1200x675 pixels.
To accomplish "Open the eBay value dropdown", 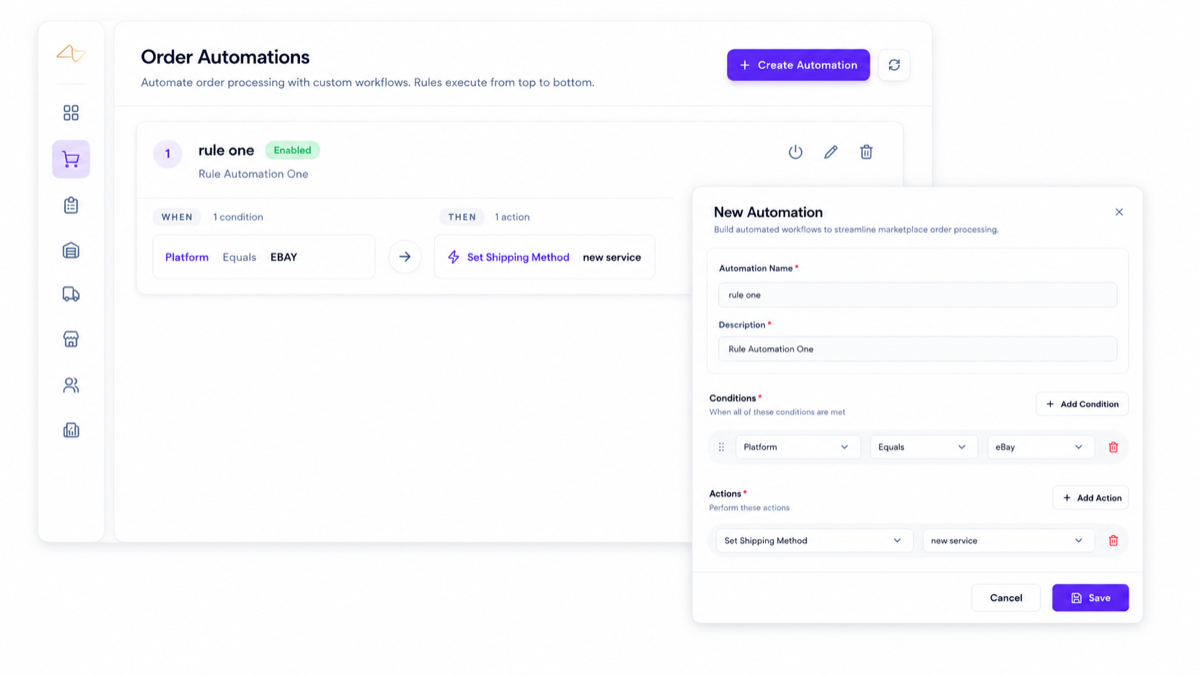I will tap(1039, 447).
